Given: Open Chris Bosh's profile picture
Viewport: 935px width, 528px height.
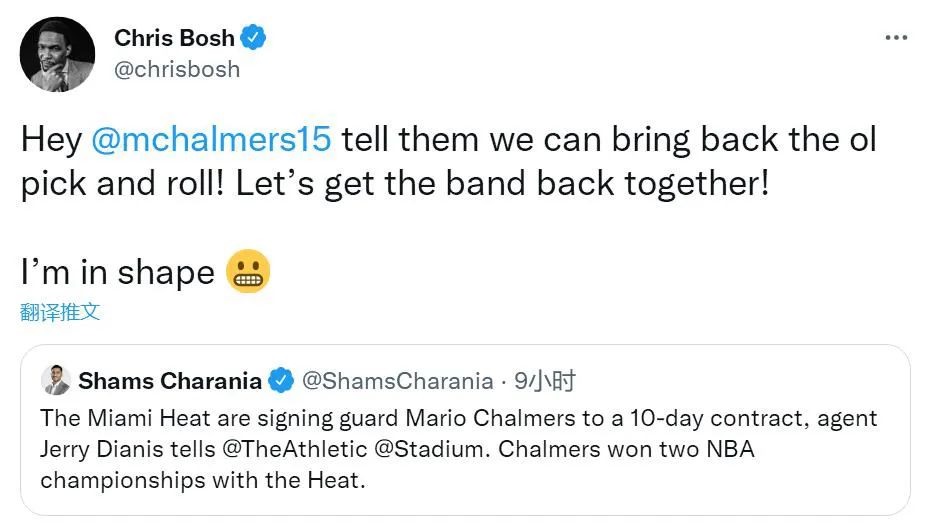Looking at the screenshot, I should (58, 54).
